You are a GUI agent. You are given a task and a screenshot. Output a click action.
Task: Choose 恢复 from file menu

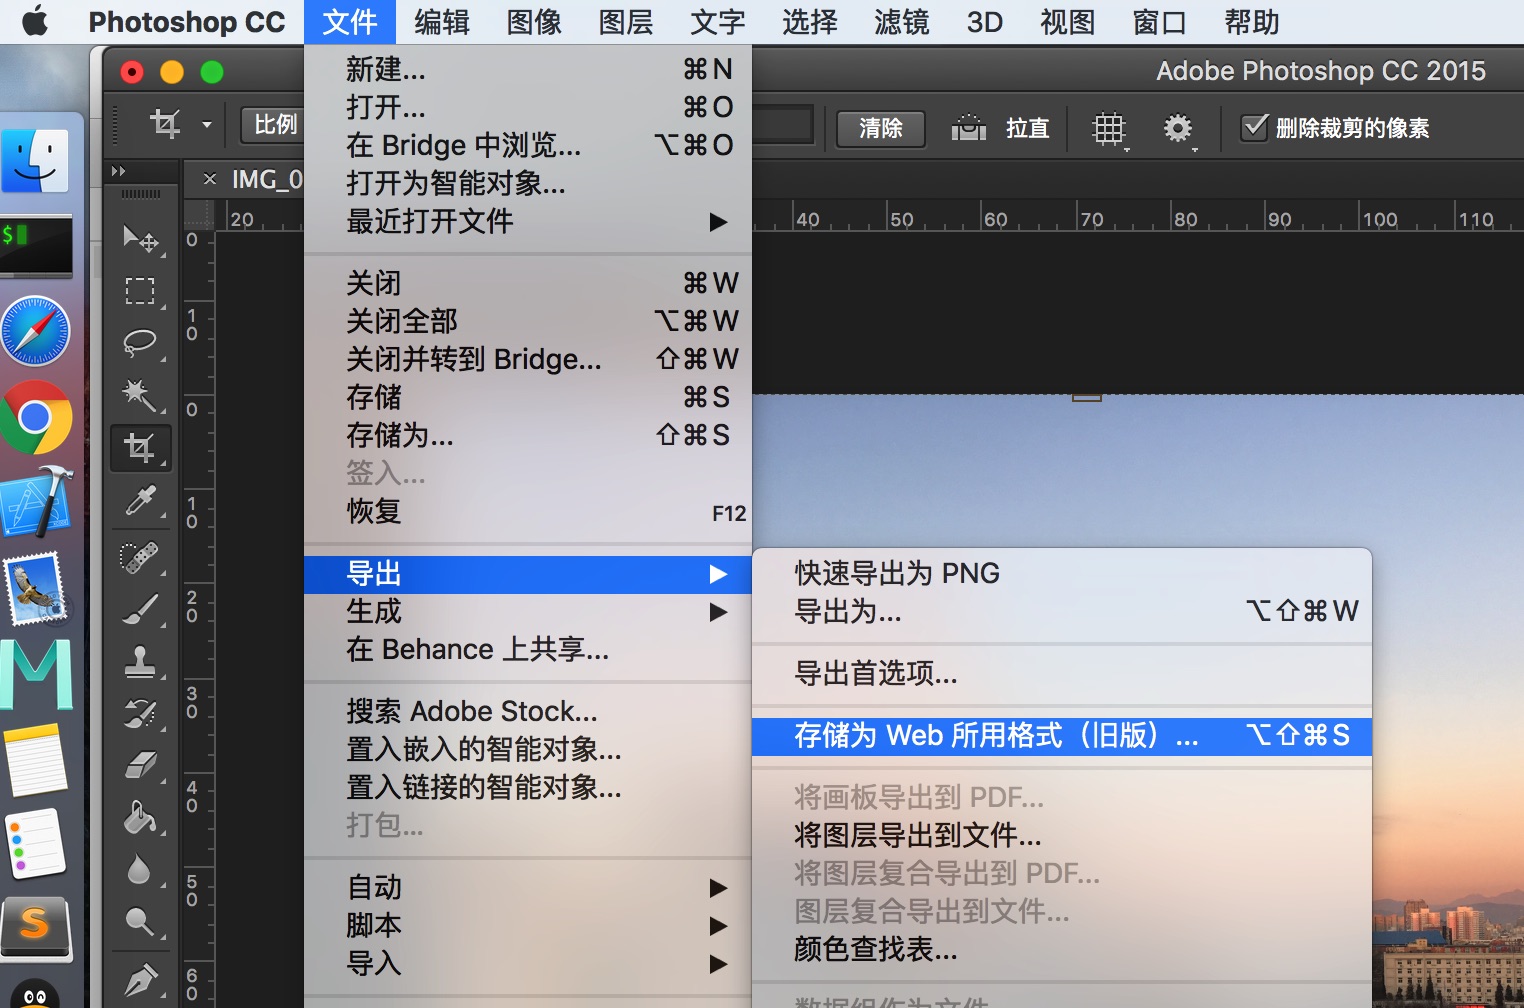pyautogui.click(x=528, y=511)
